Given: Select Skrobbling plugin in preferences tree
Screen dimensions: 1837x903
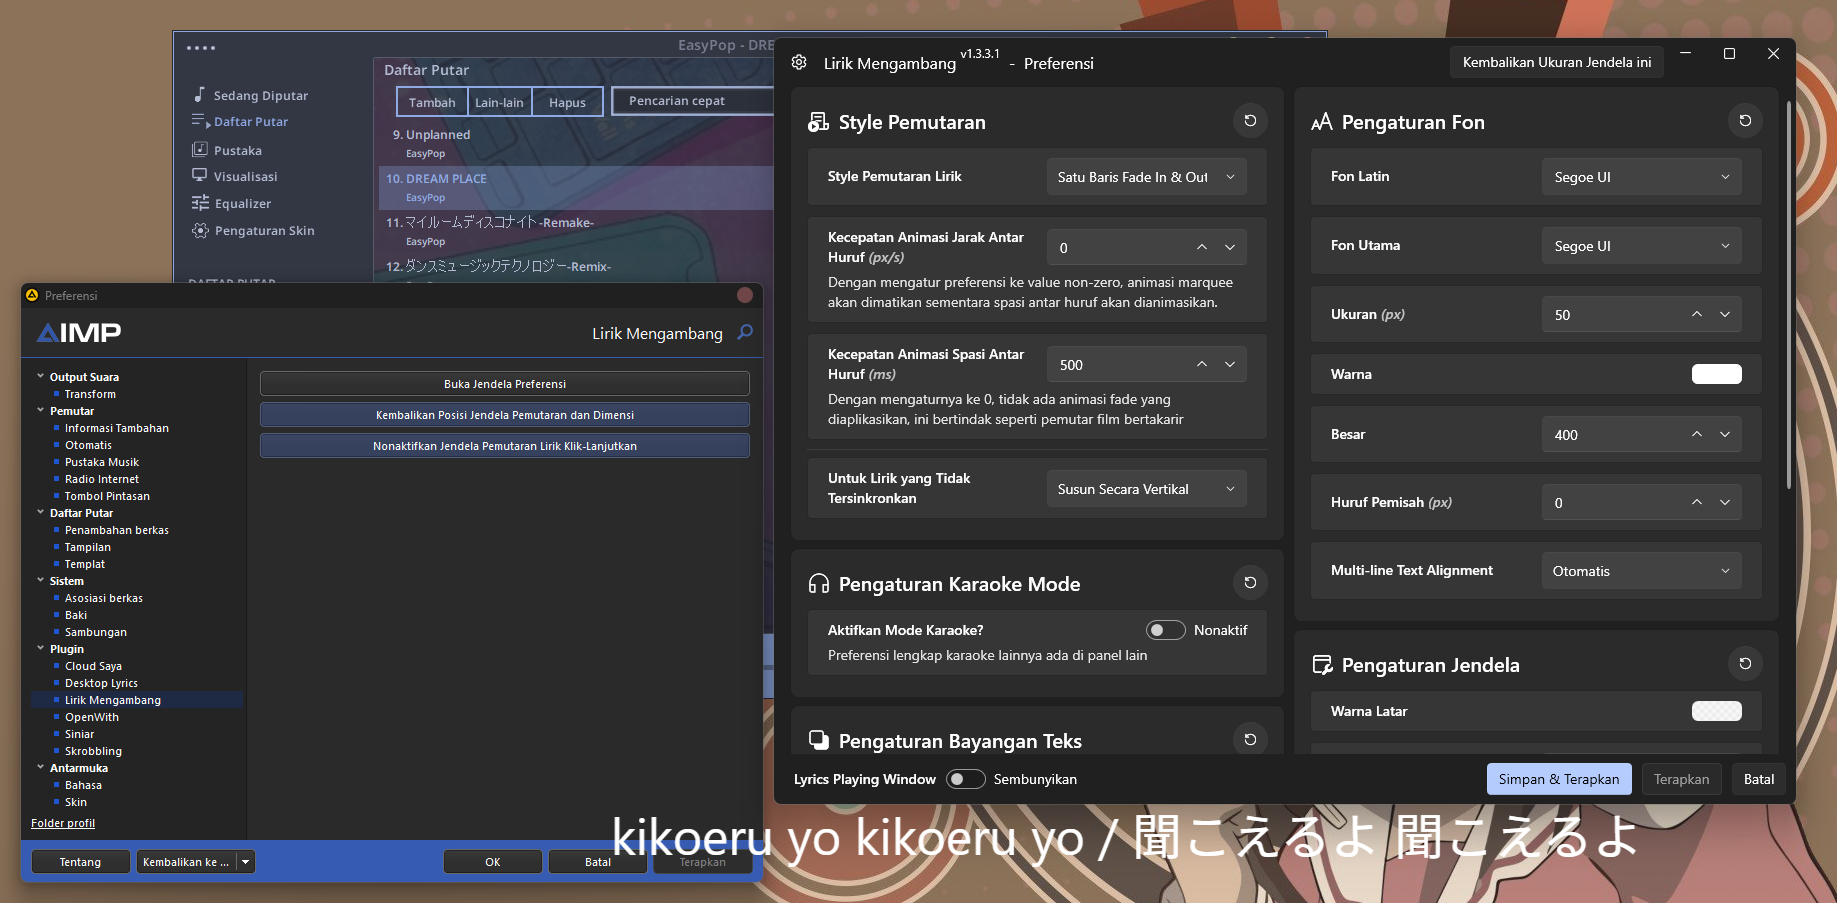Looking at the screenshot, I should (93, 751).
